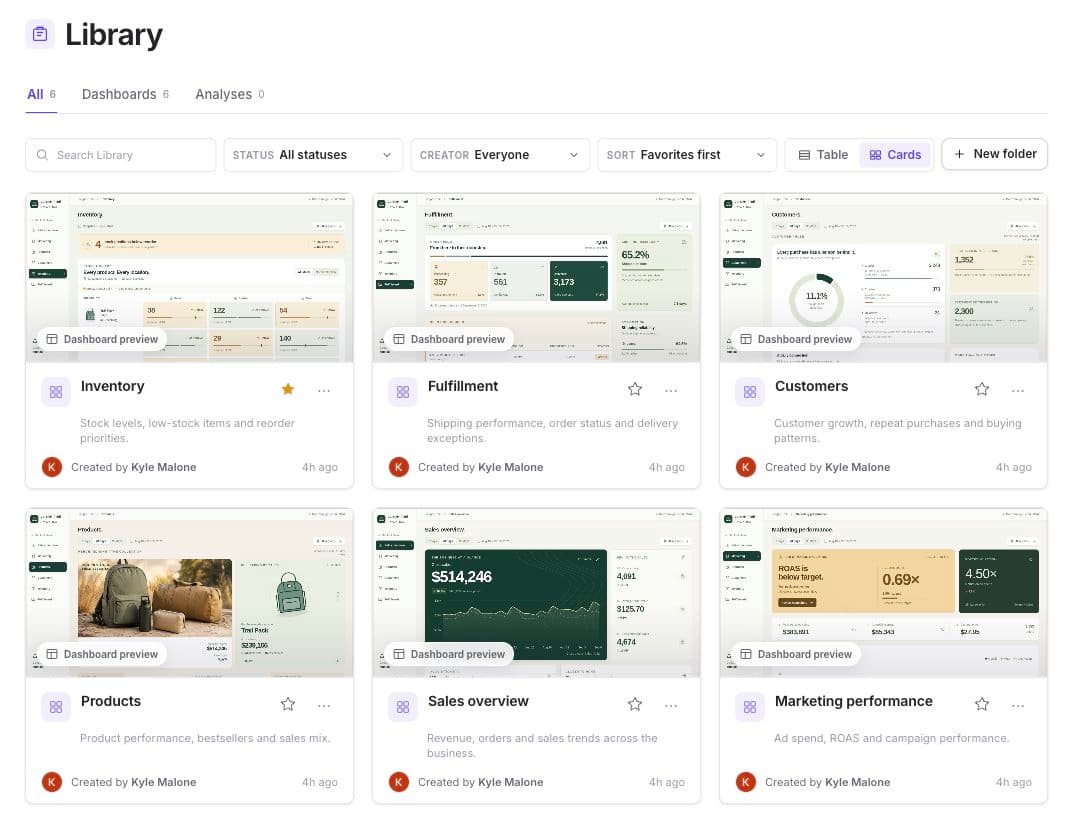Click Kyle Malone's avatar on the Products card
Screen dimensions: 1080x828
52,782
